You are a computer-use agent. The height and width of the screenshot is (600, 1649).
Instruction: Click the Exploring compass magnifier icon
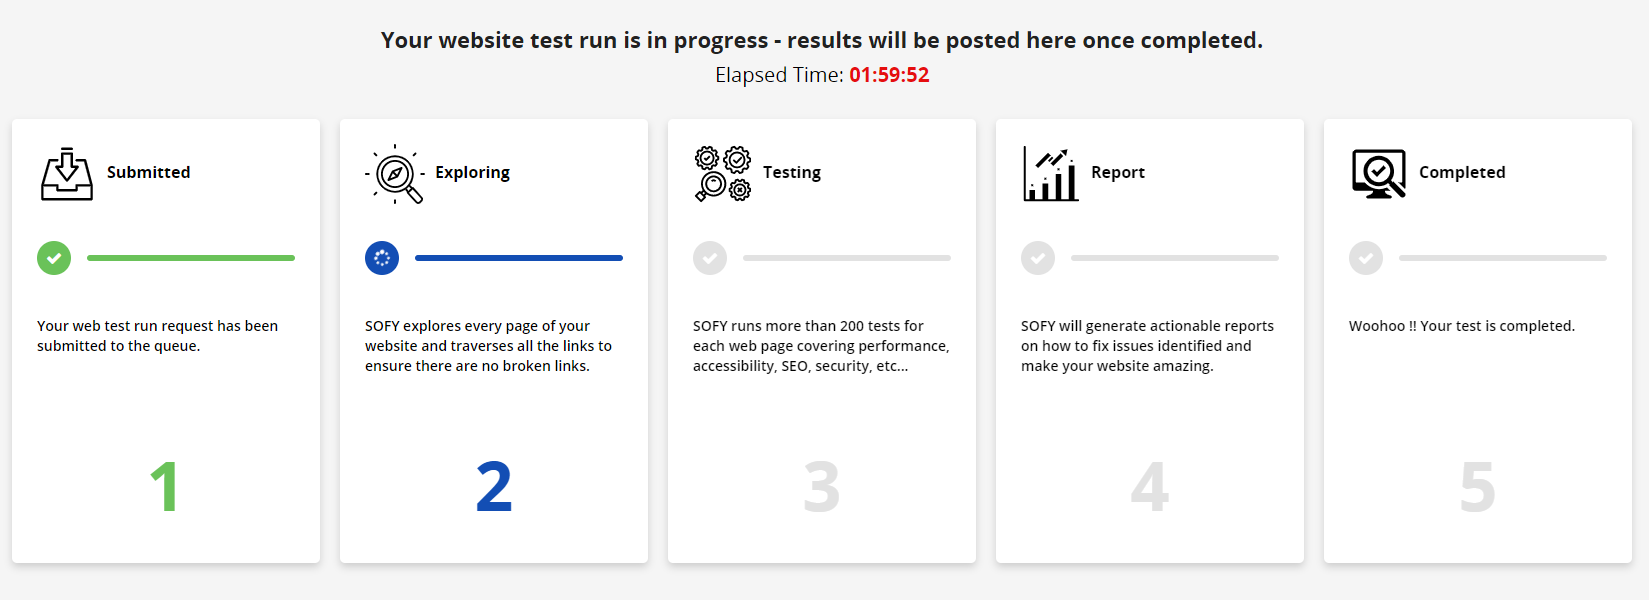tap(395, 174)
